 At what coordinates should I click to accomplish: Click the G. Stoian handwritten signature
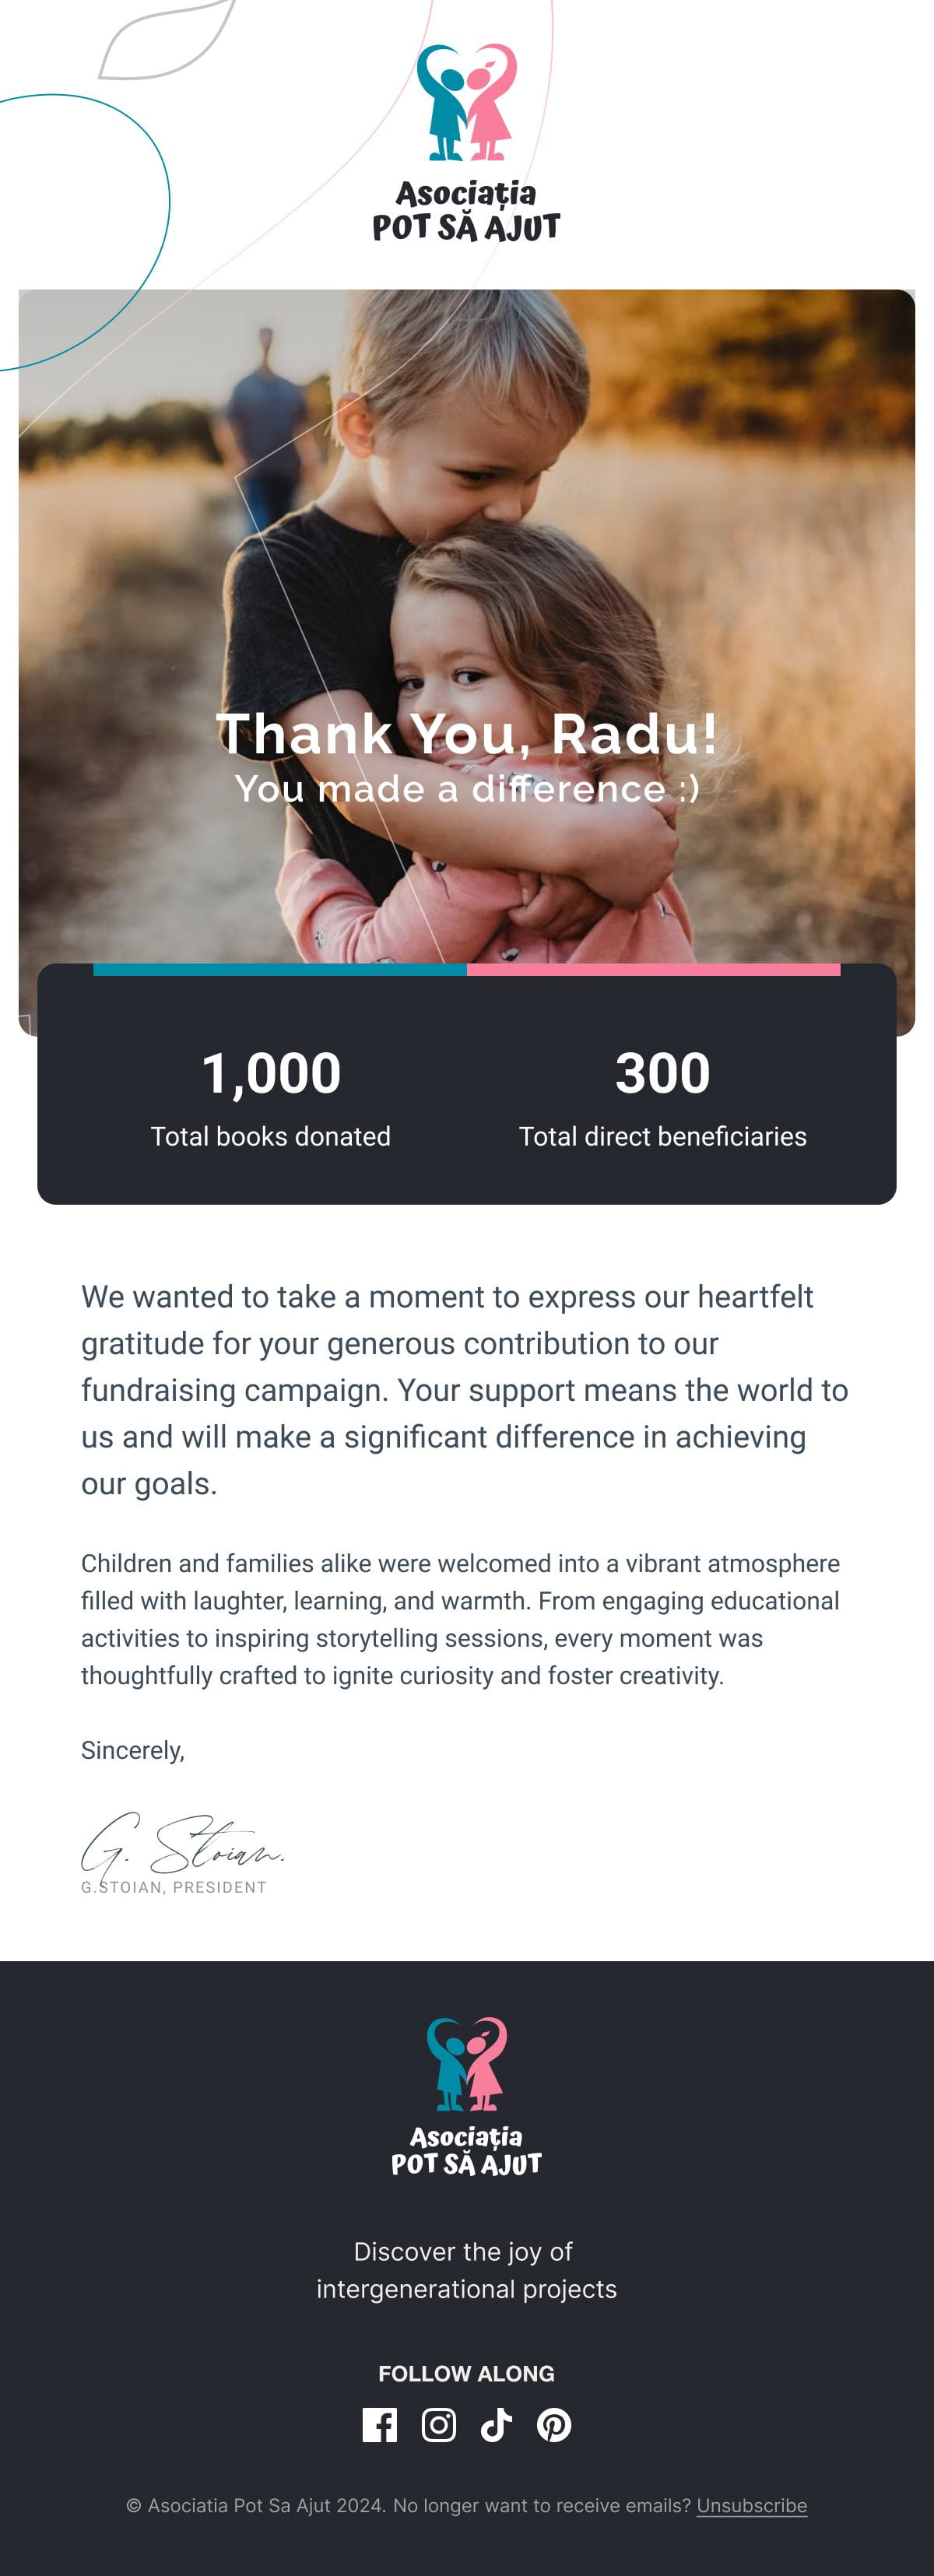[182, 1845]
